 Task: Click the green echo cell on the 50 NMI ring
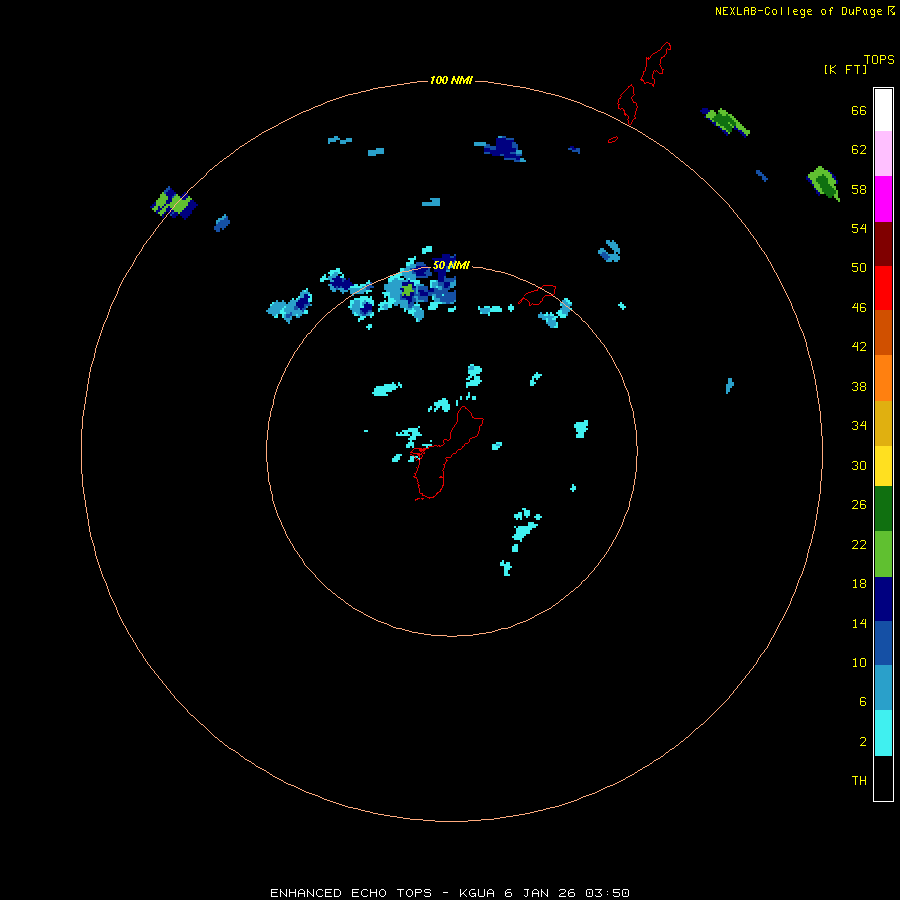(407, 290)
